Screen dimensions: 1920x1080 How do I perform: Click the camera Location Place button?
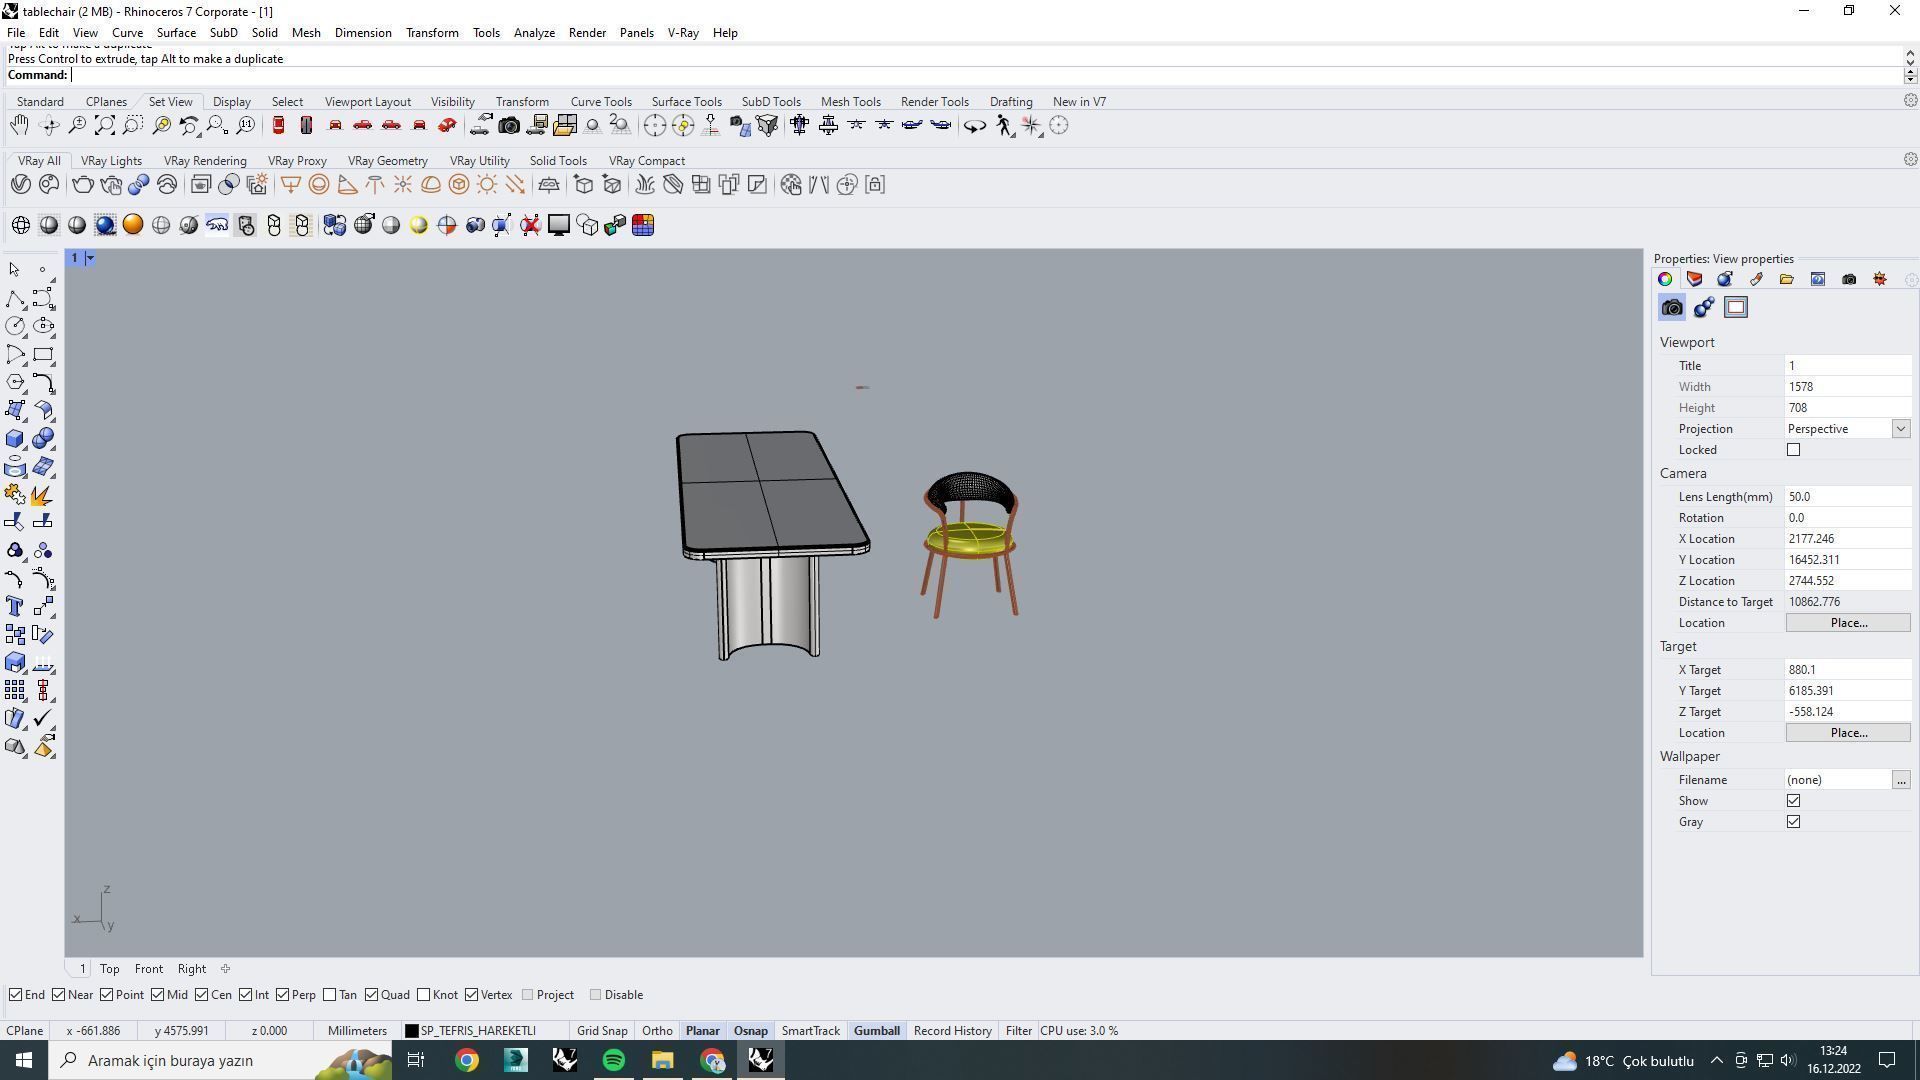pos(1848,623)
